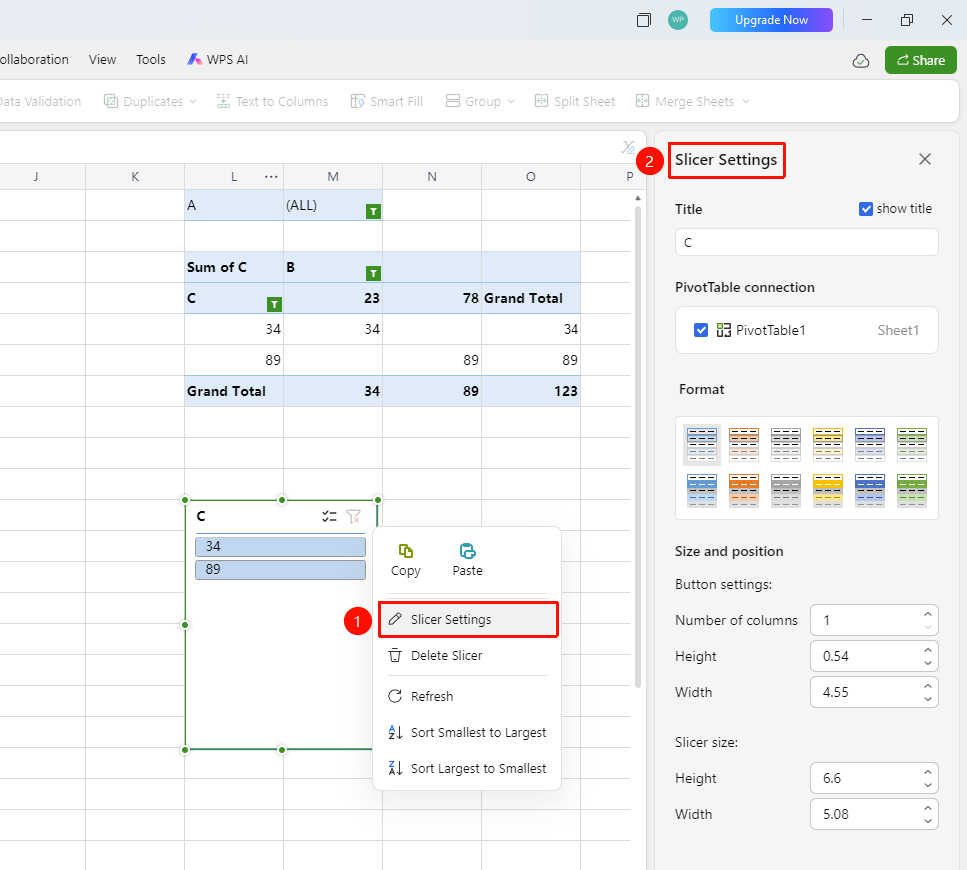Decrease Button settings Height with the down arrow
Screen dimensions: 967x870
(928, 663)
